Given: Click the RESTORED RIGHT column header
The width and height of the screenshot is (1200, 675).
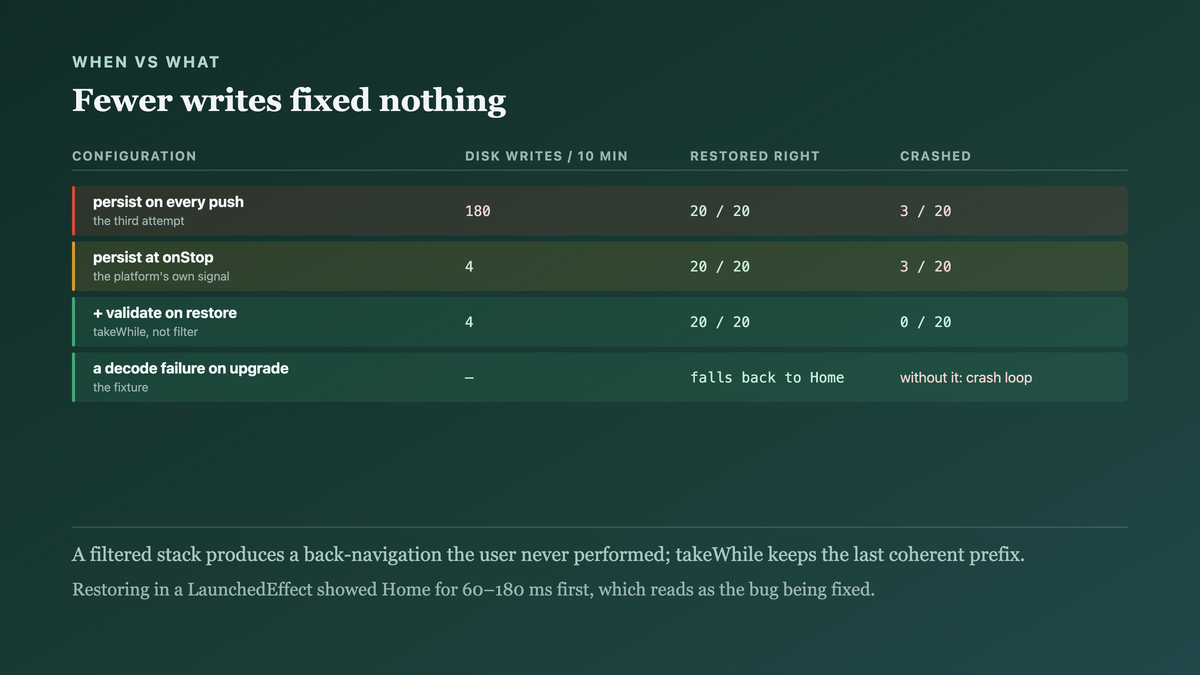Looking at the screenshot, I should tap(755, 156).
